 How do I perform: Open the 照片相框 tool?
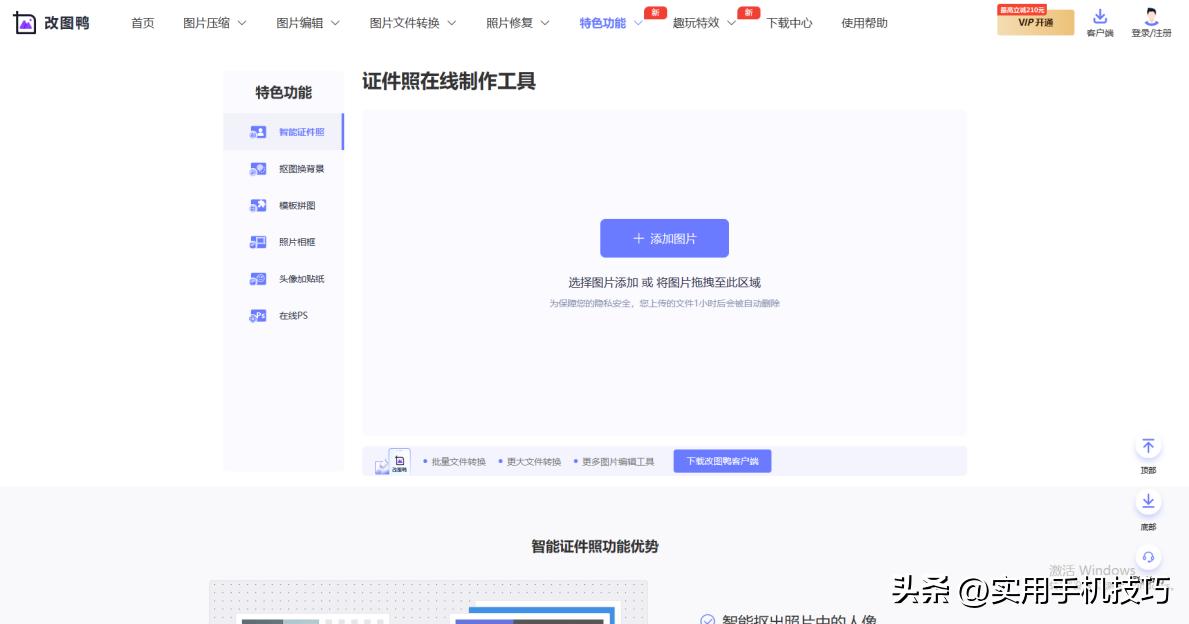coord(290,242)
